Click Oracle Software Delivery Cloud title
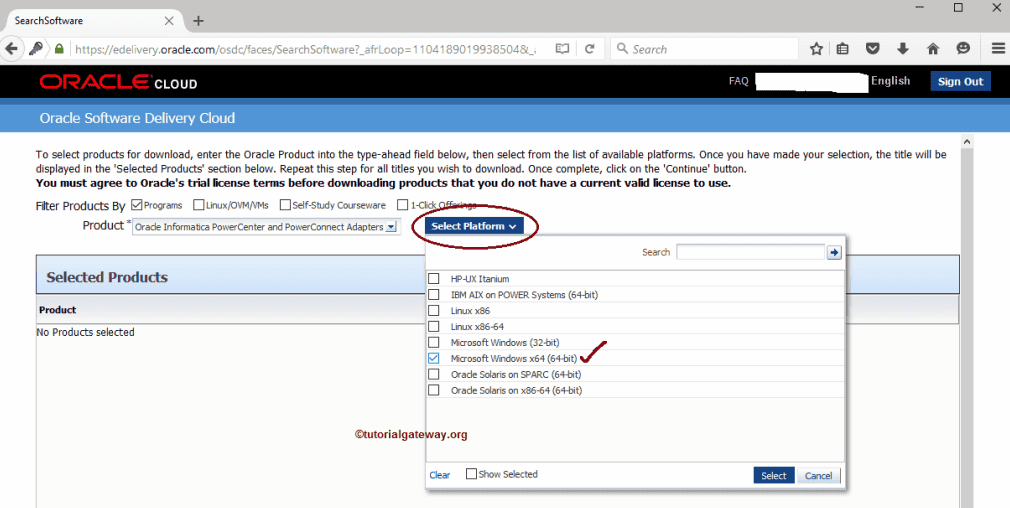The image size is (1010, 508). click(x=137, y=118)
